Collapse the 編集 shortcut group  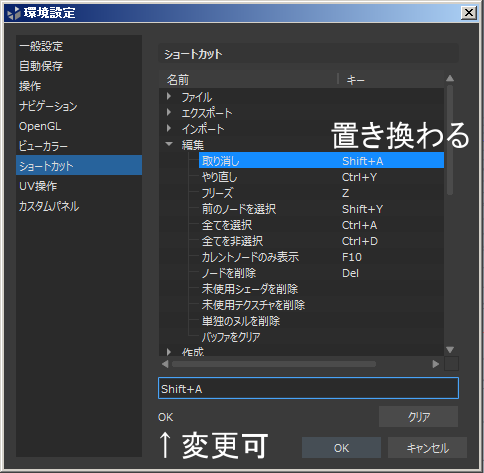pyautogui.click(x=169, y=144)
